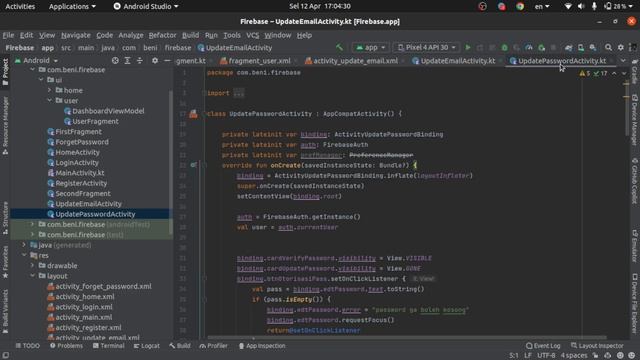This screenshot has width=640, height=360.
Task: Open project panel options gear
Action: [155, 60]
